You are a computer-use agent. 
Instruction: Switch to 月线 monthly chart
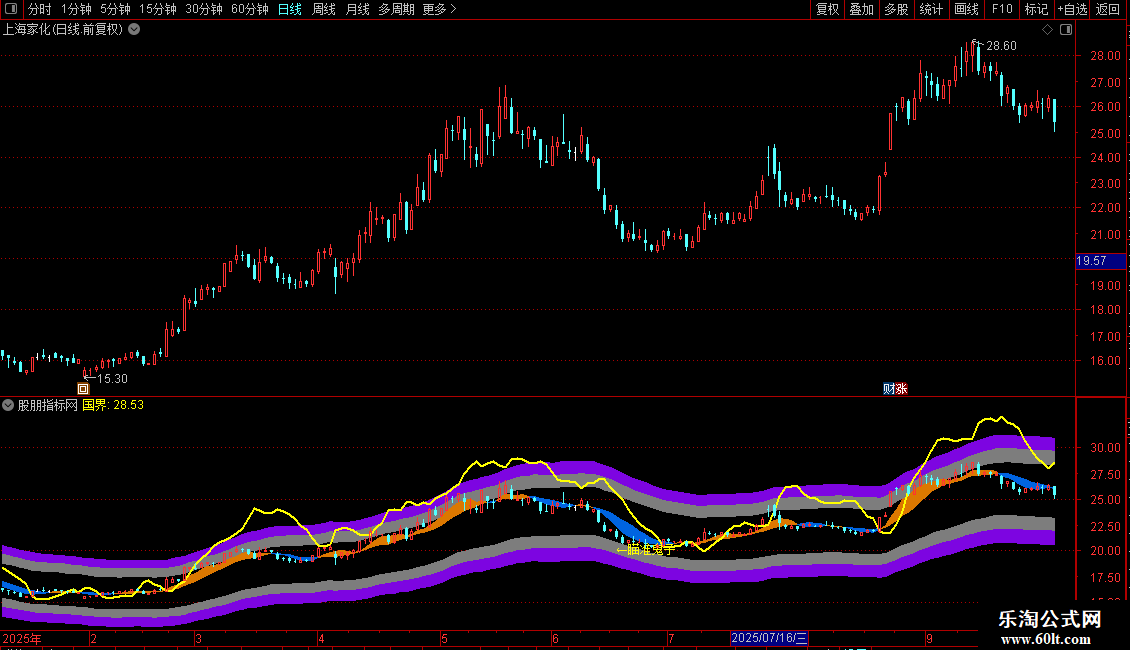357,9
